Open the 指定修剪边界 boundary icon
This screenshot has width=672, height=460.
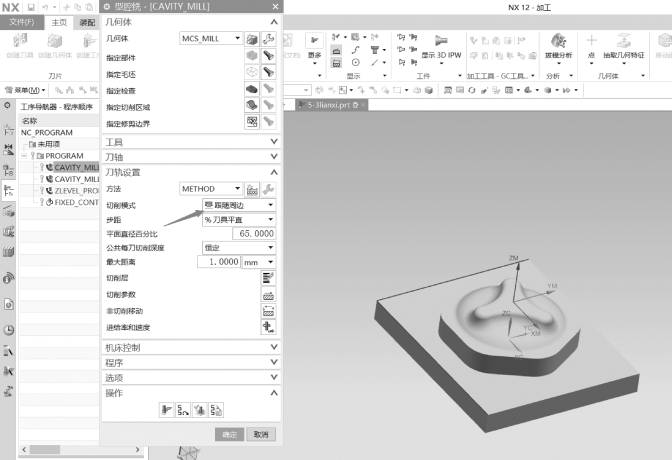coord(252,122)
